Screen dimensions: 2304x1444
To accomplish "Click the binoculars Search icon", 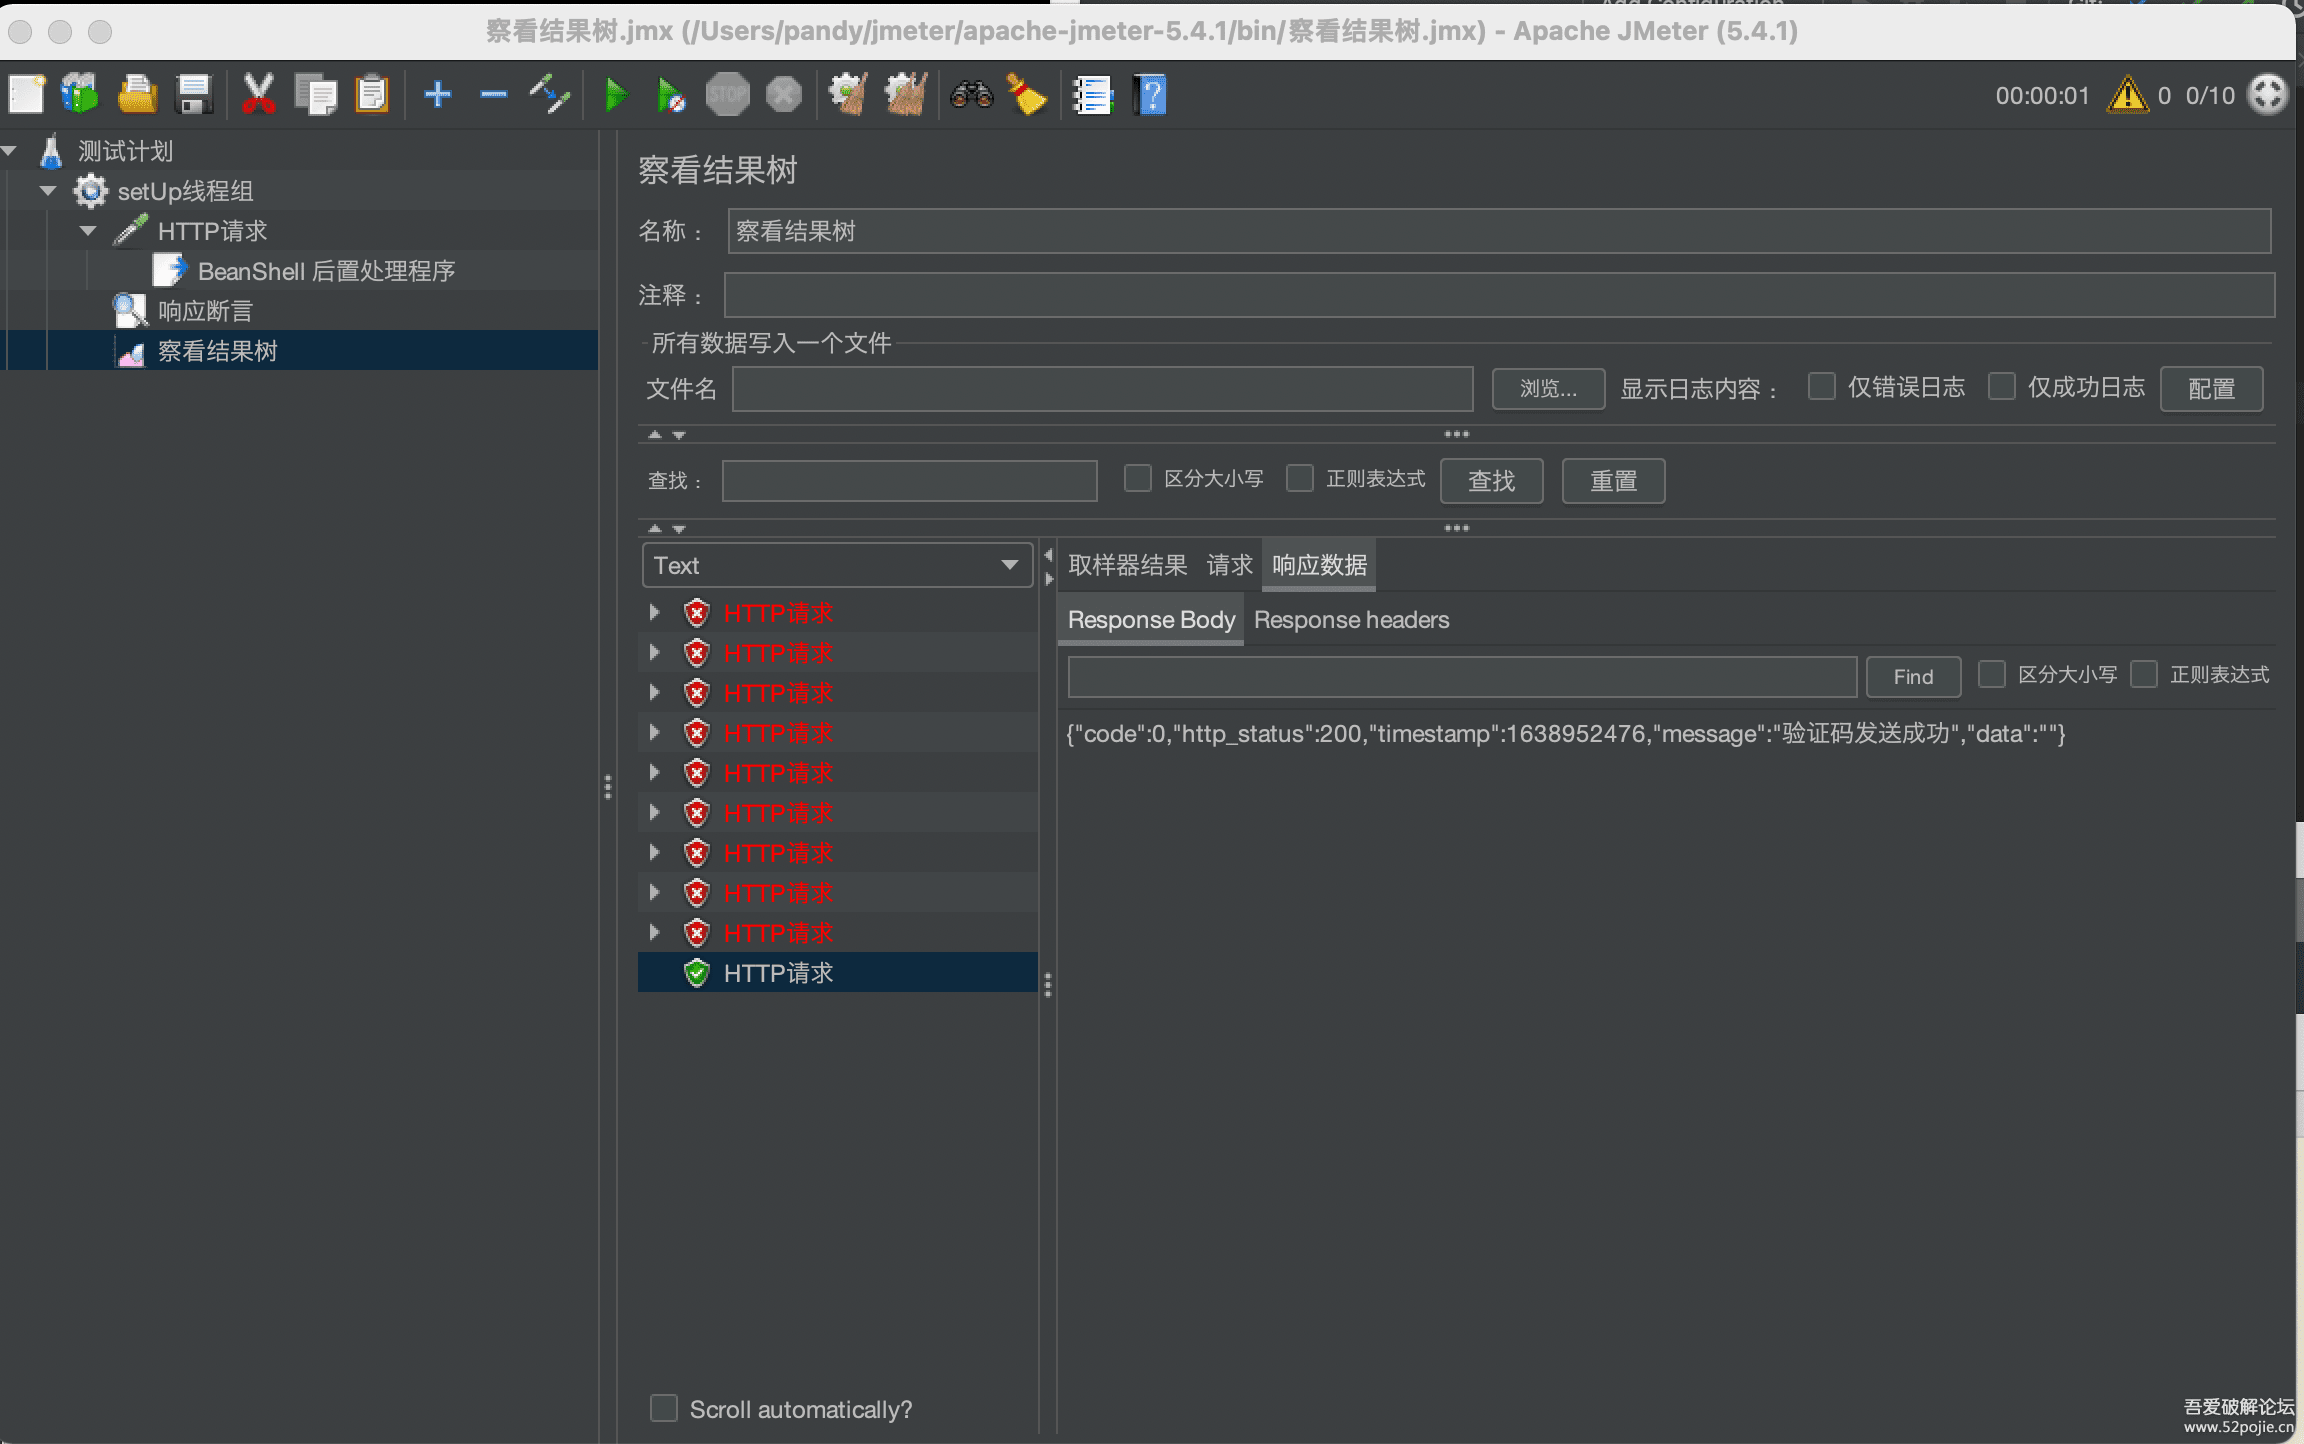I will point(970,96).
